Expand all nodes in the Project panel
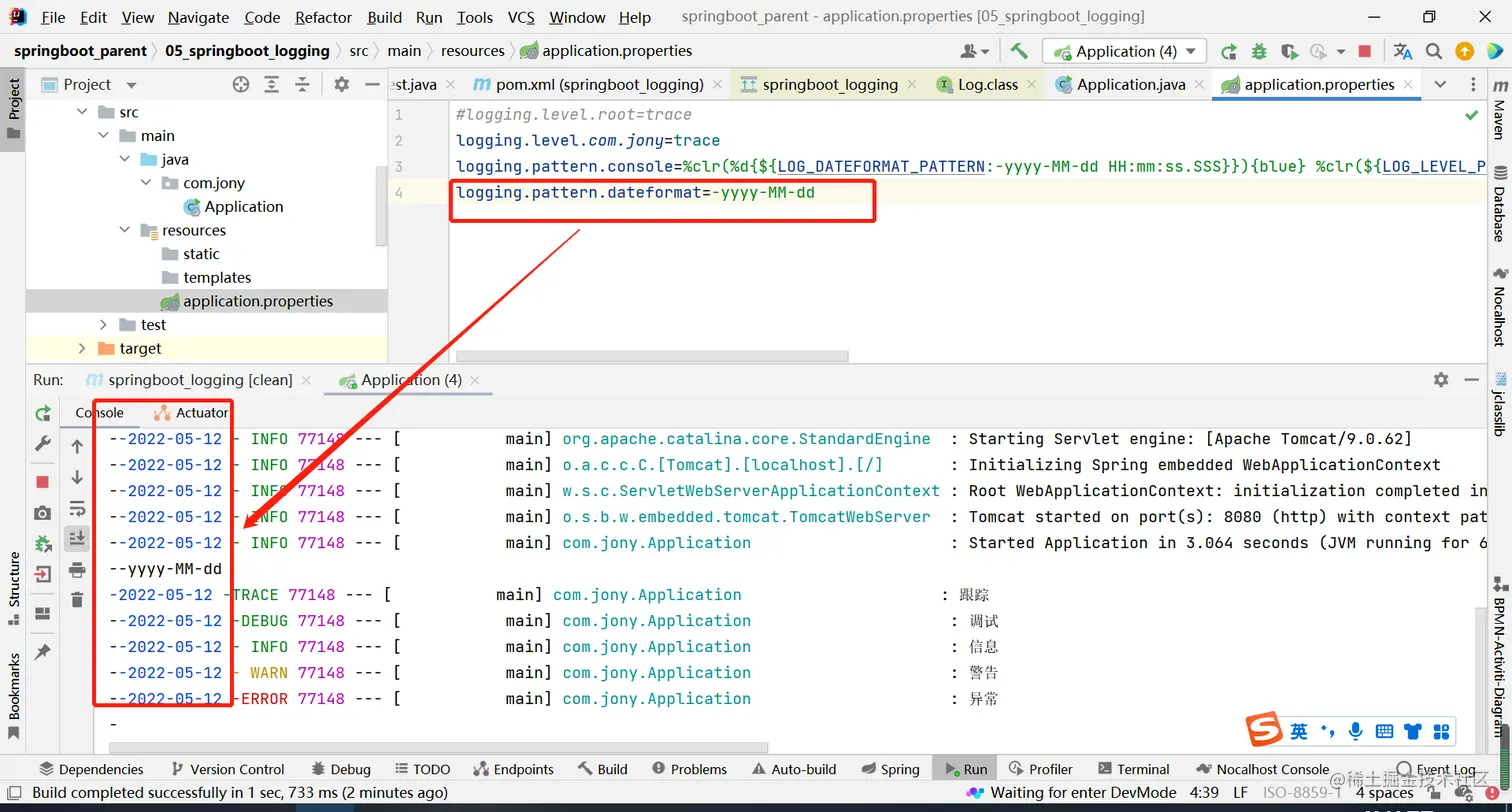Image resolution: width=1512 pixels, height=812 pixels. (271, 85)
